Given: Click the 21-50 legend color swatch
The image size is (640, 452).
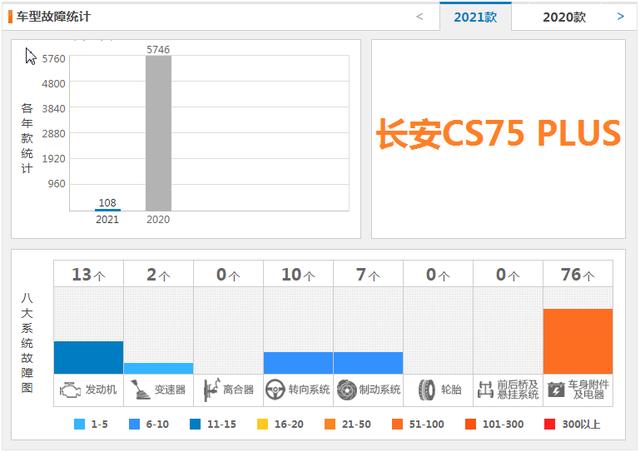Looking at the screenshot, I should coord(330,424).
